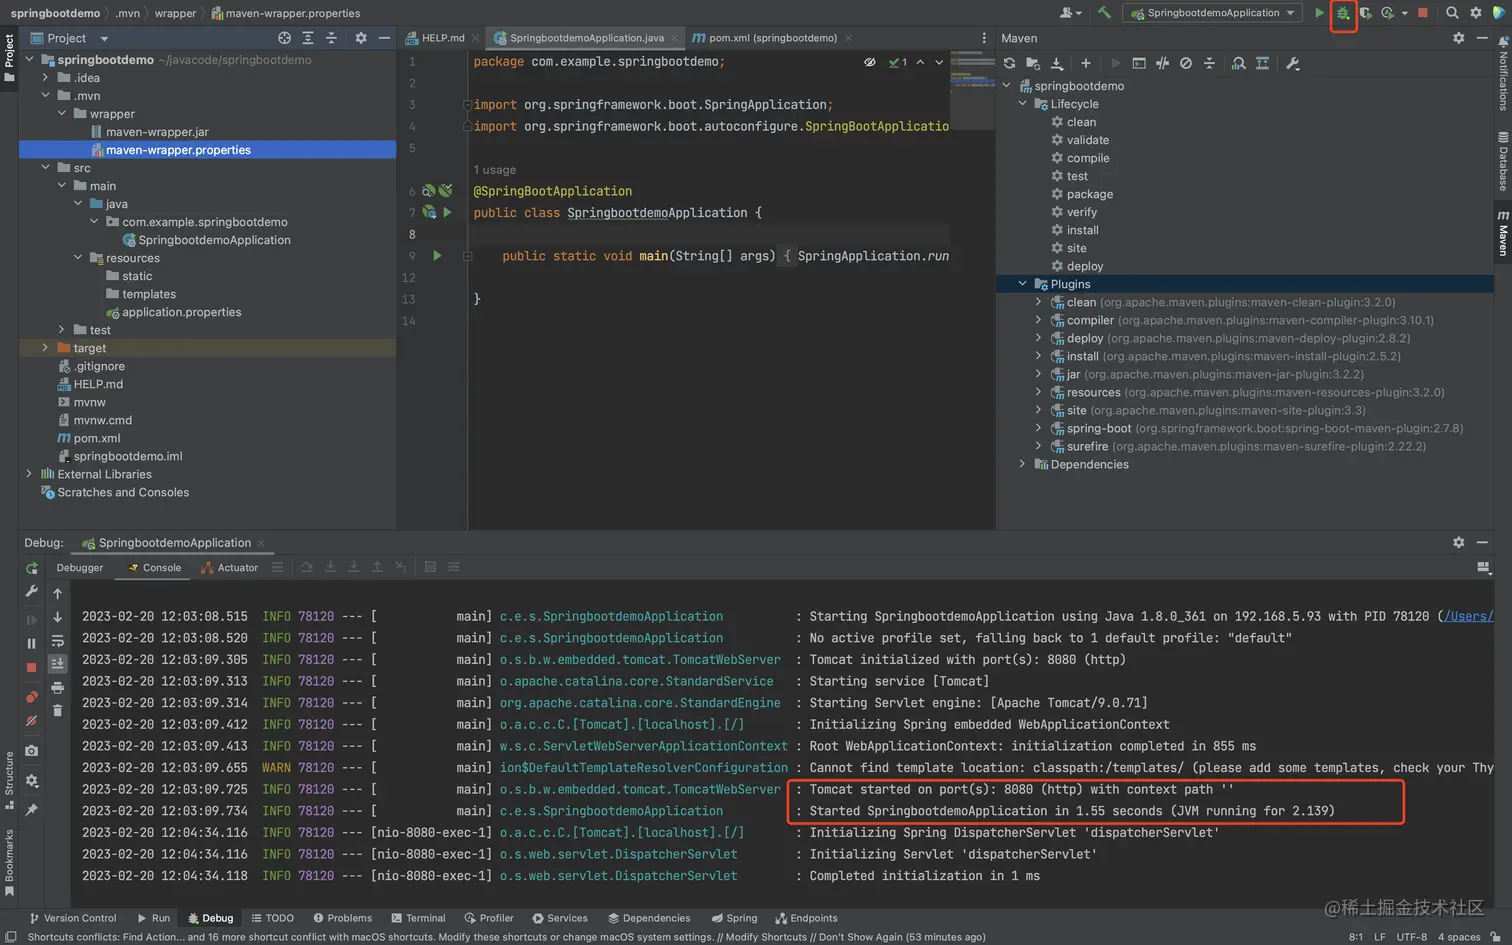This screenshot has height=945, width=1512.
Task: Run SpringbootdemoApplication with green play button
Action: tap(1319, 13)
